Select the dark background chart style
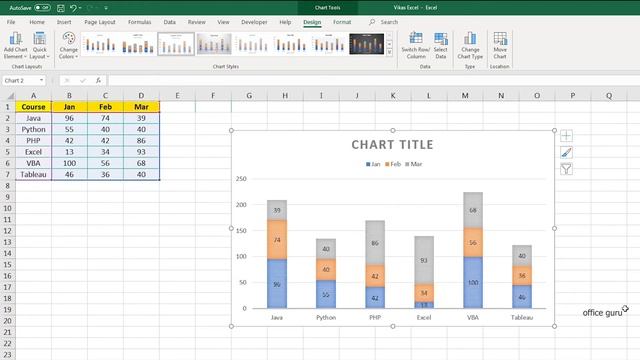 coord(366,44)
